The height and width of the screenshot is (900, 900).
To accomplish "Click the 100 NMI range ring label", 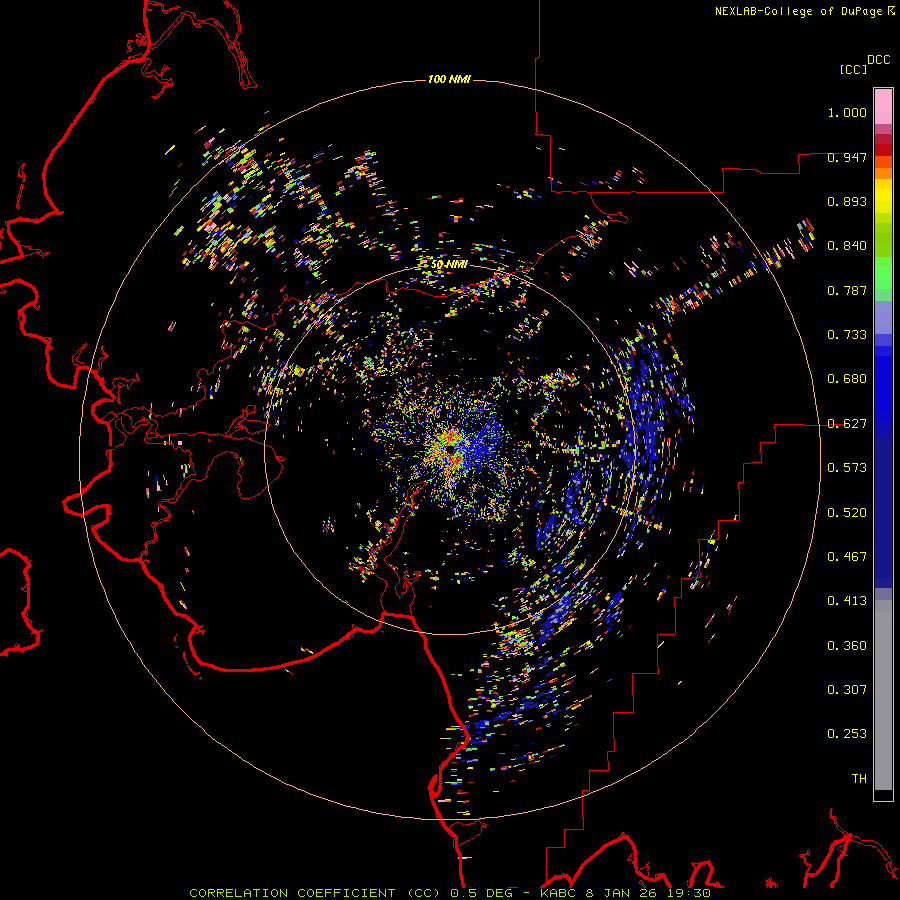I will click(x=449, y=79).
